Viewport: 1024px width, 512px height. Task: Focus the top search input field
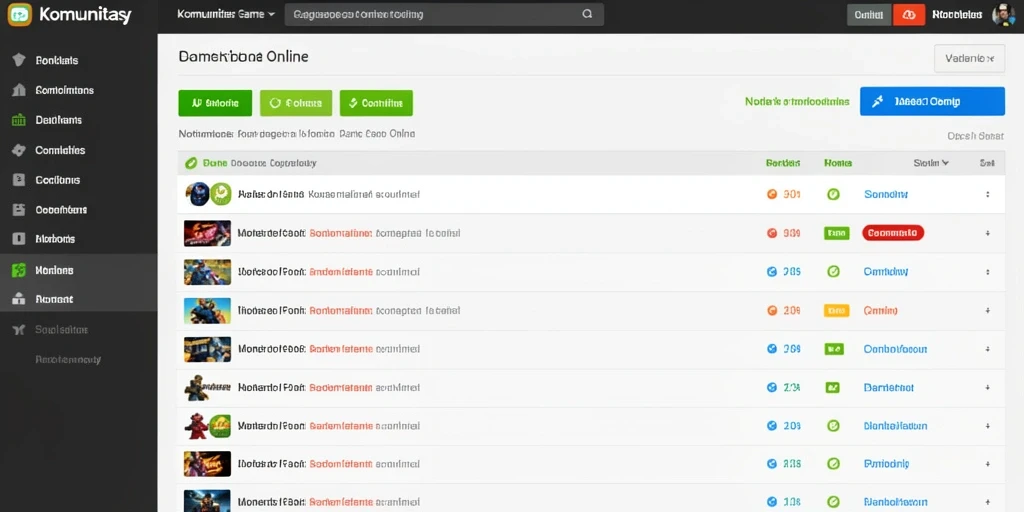pos(444,14)
